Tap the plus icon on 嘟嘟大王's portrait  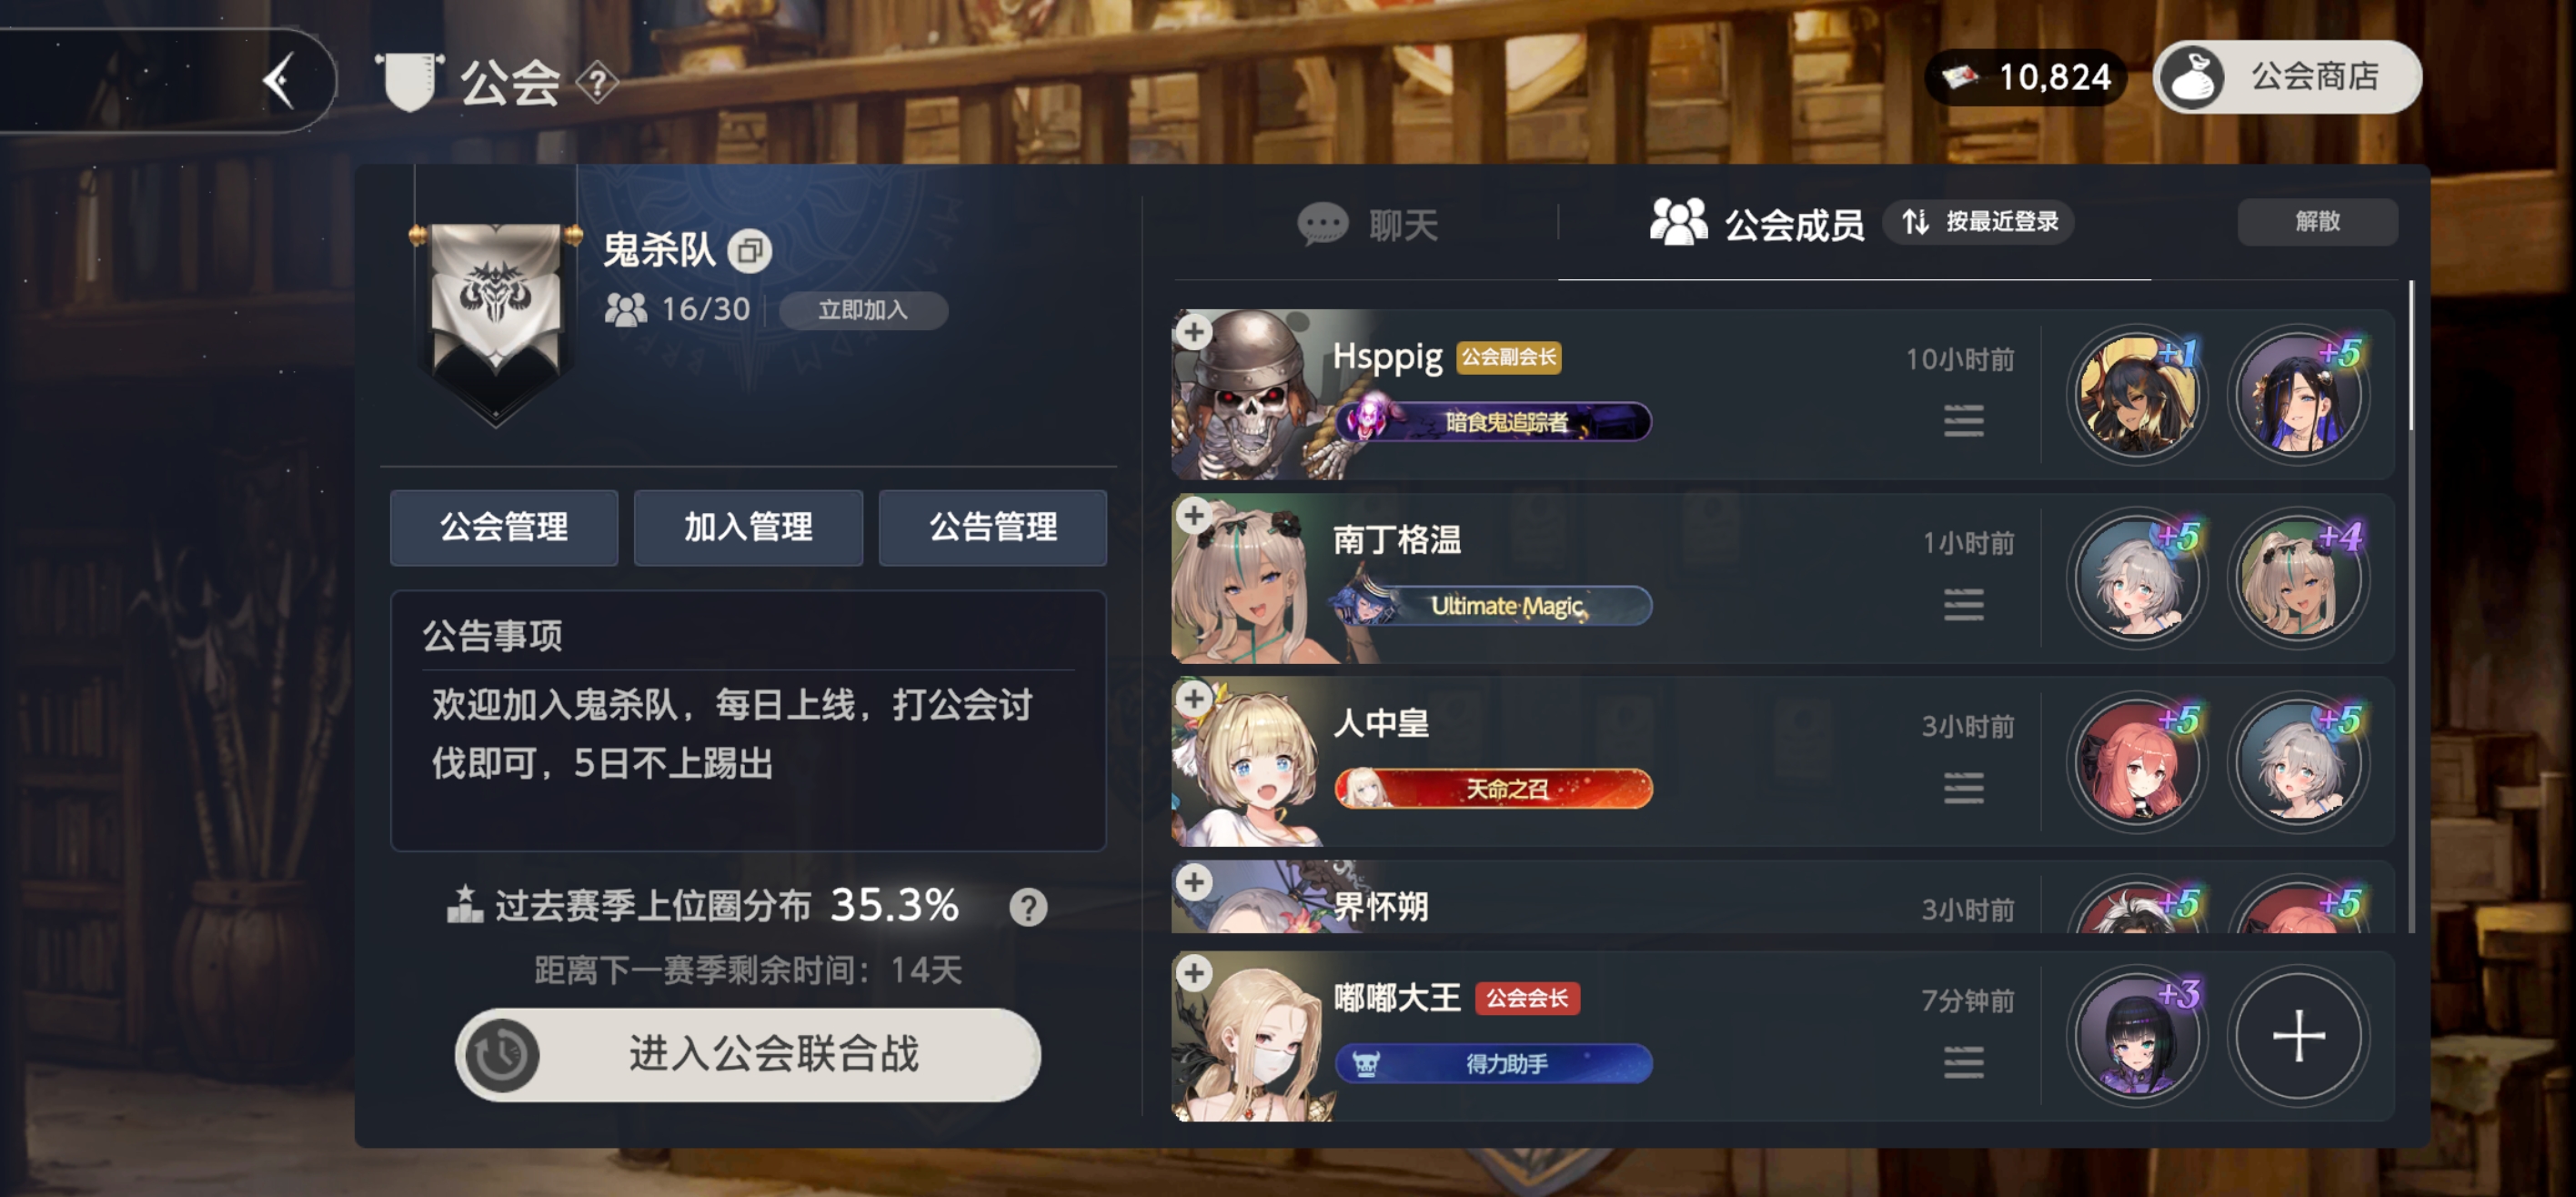pyautogui.click(x=1194, y=973)
